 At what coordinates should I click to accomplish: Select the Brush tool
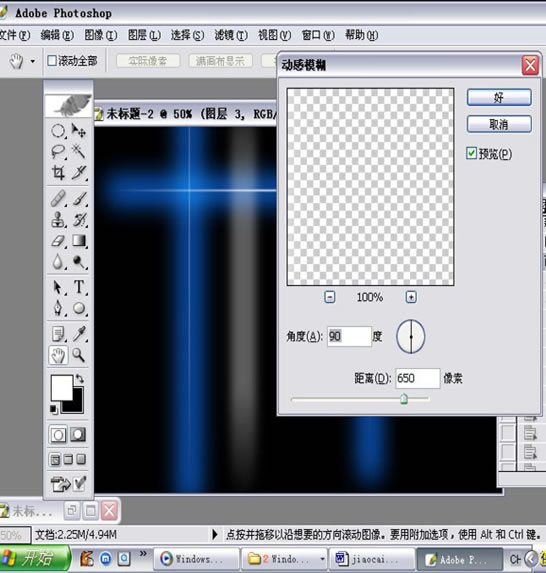79,198
